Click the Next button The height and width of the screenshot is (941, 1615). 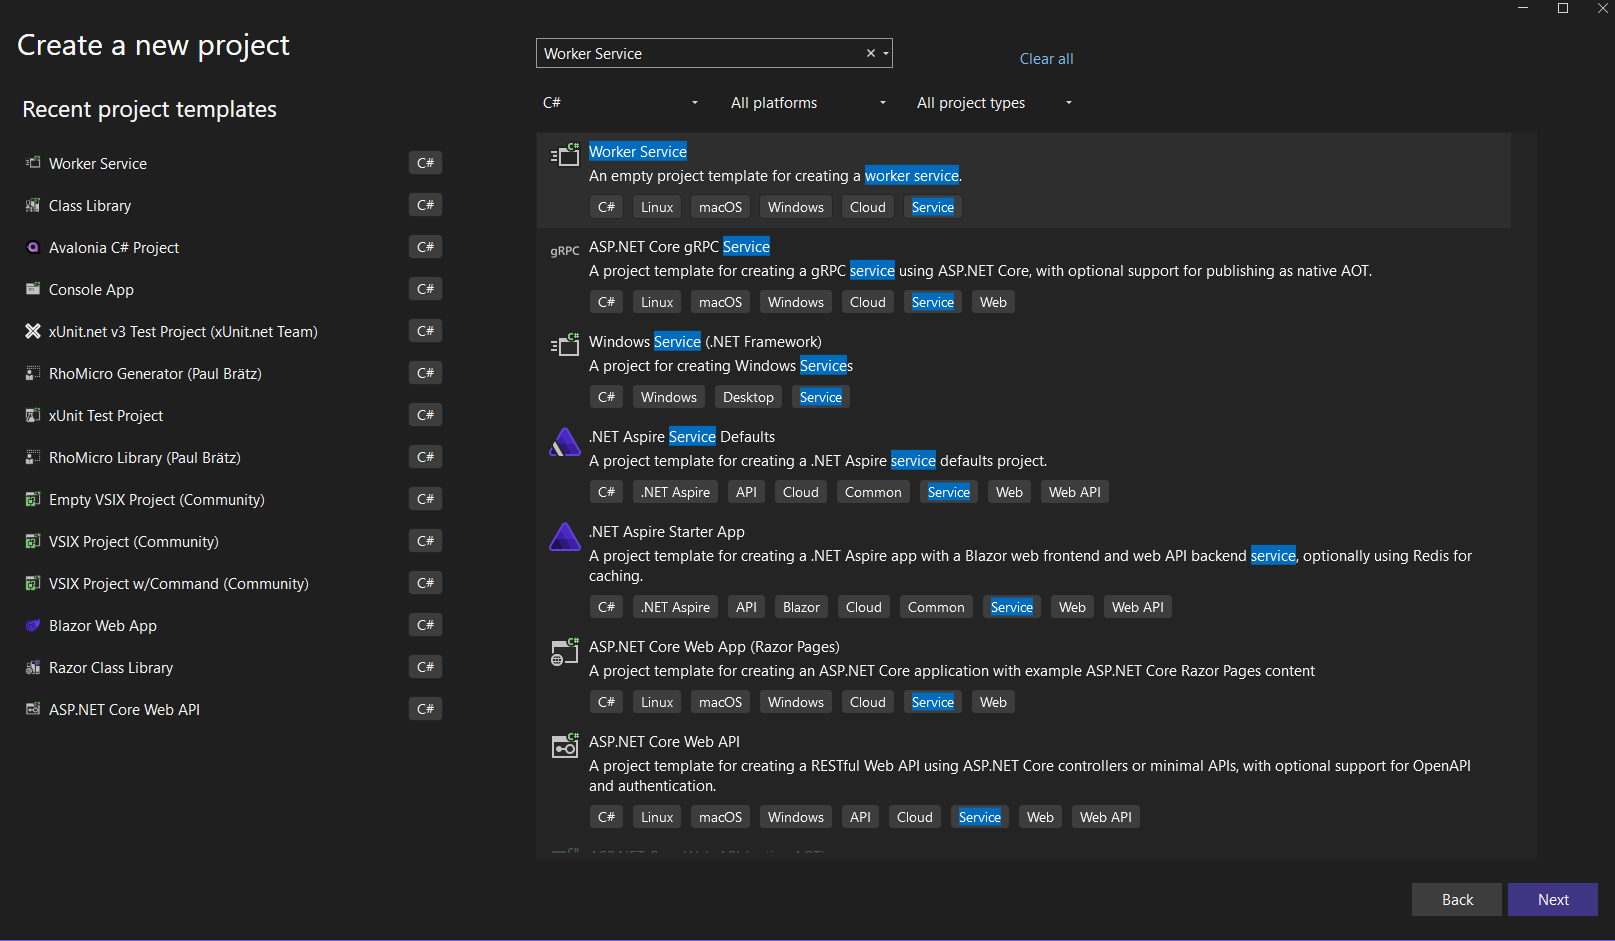(x=1553, y=899)
